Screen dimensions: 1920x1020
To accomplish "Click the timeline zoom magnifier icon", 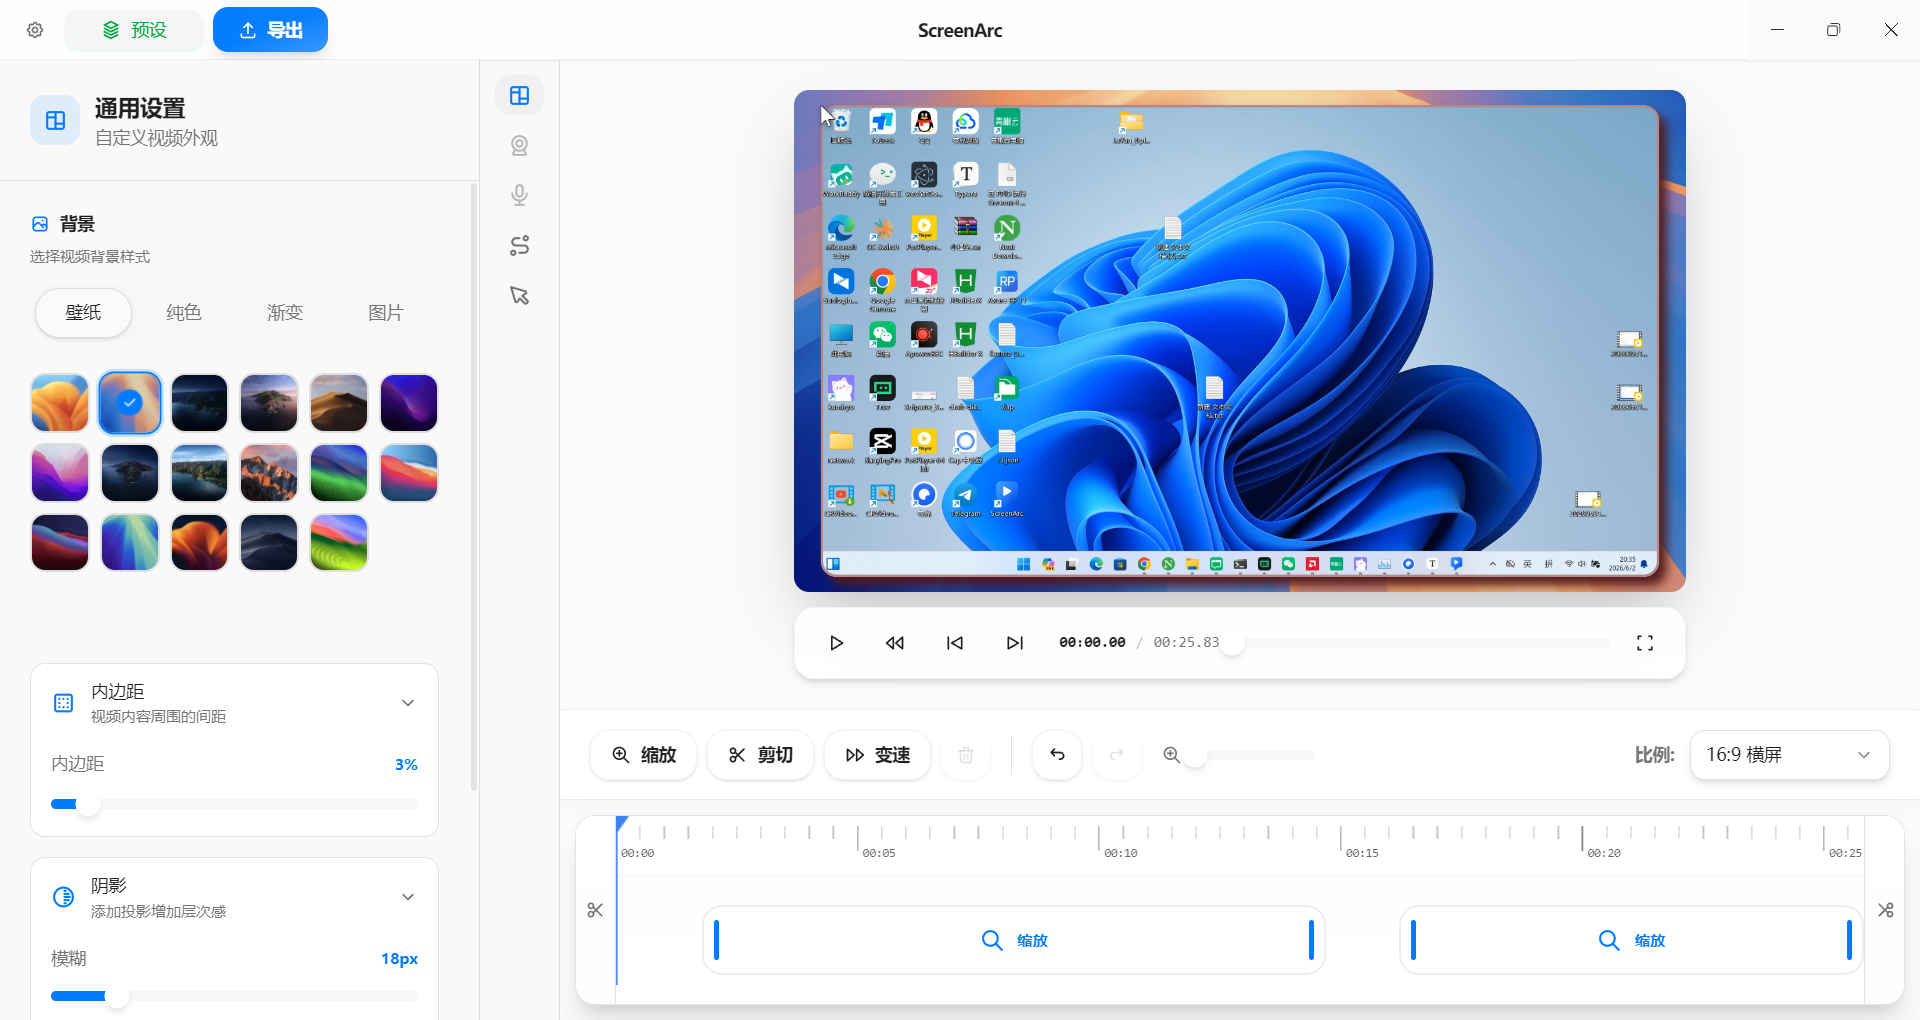I will 1171,755.
